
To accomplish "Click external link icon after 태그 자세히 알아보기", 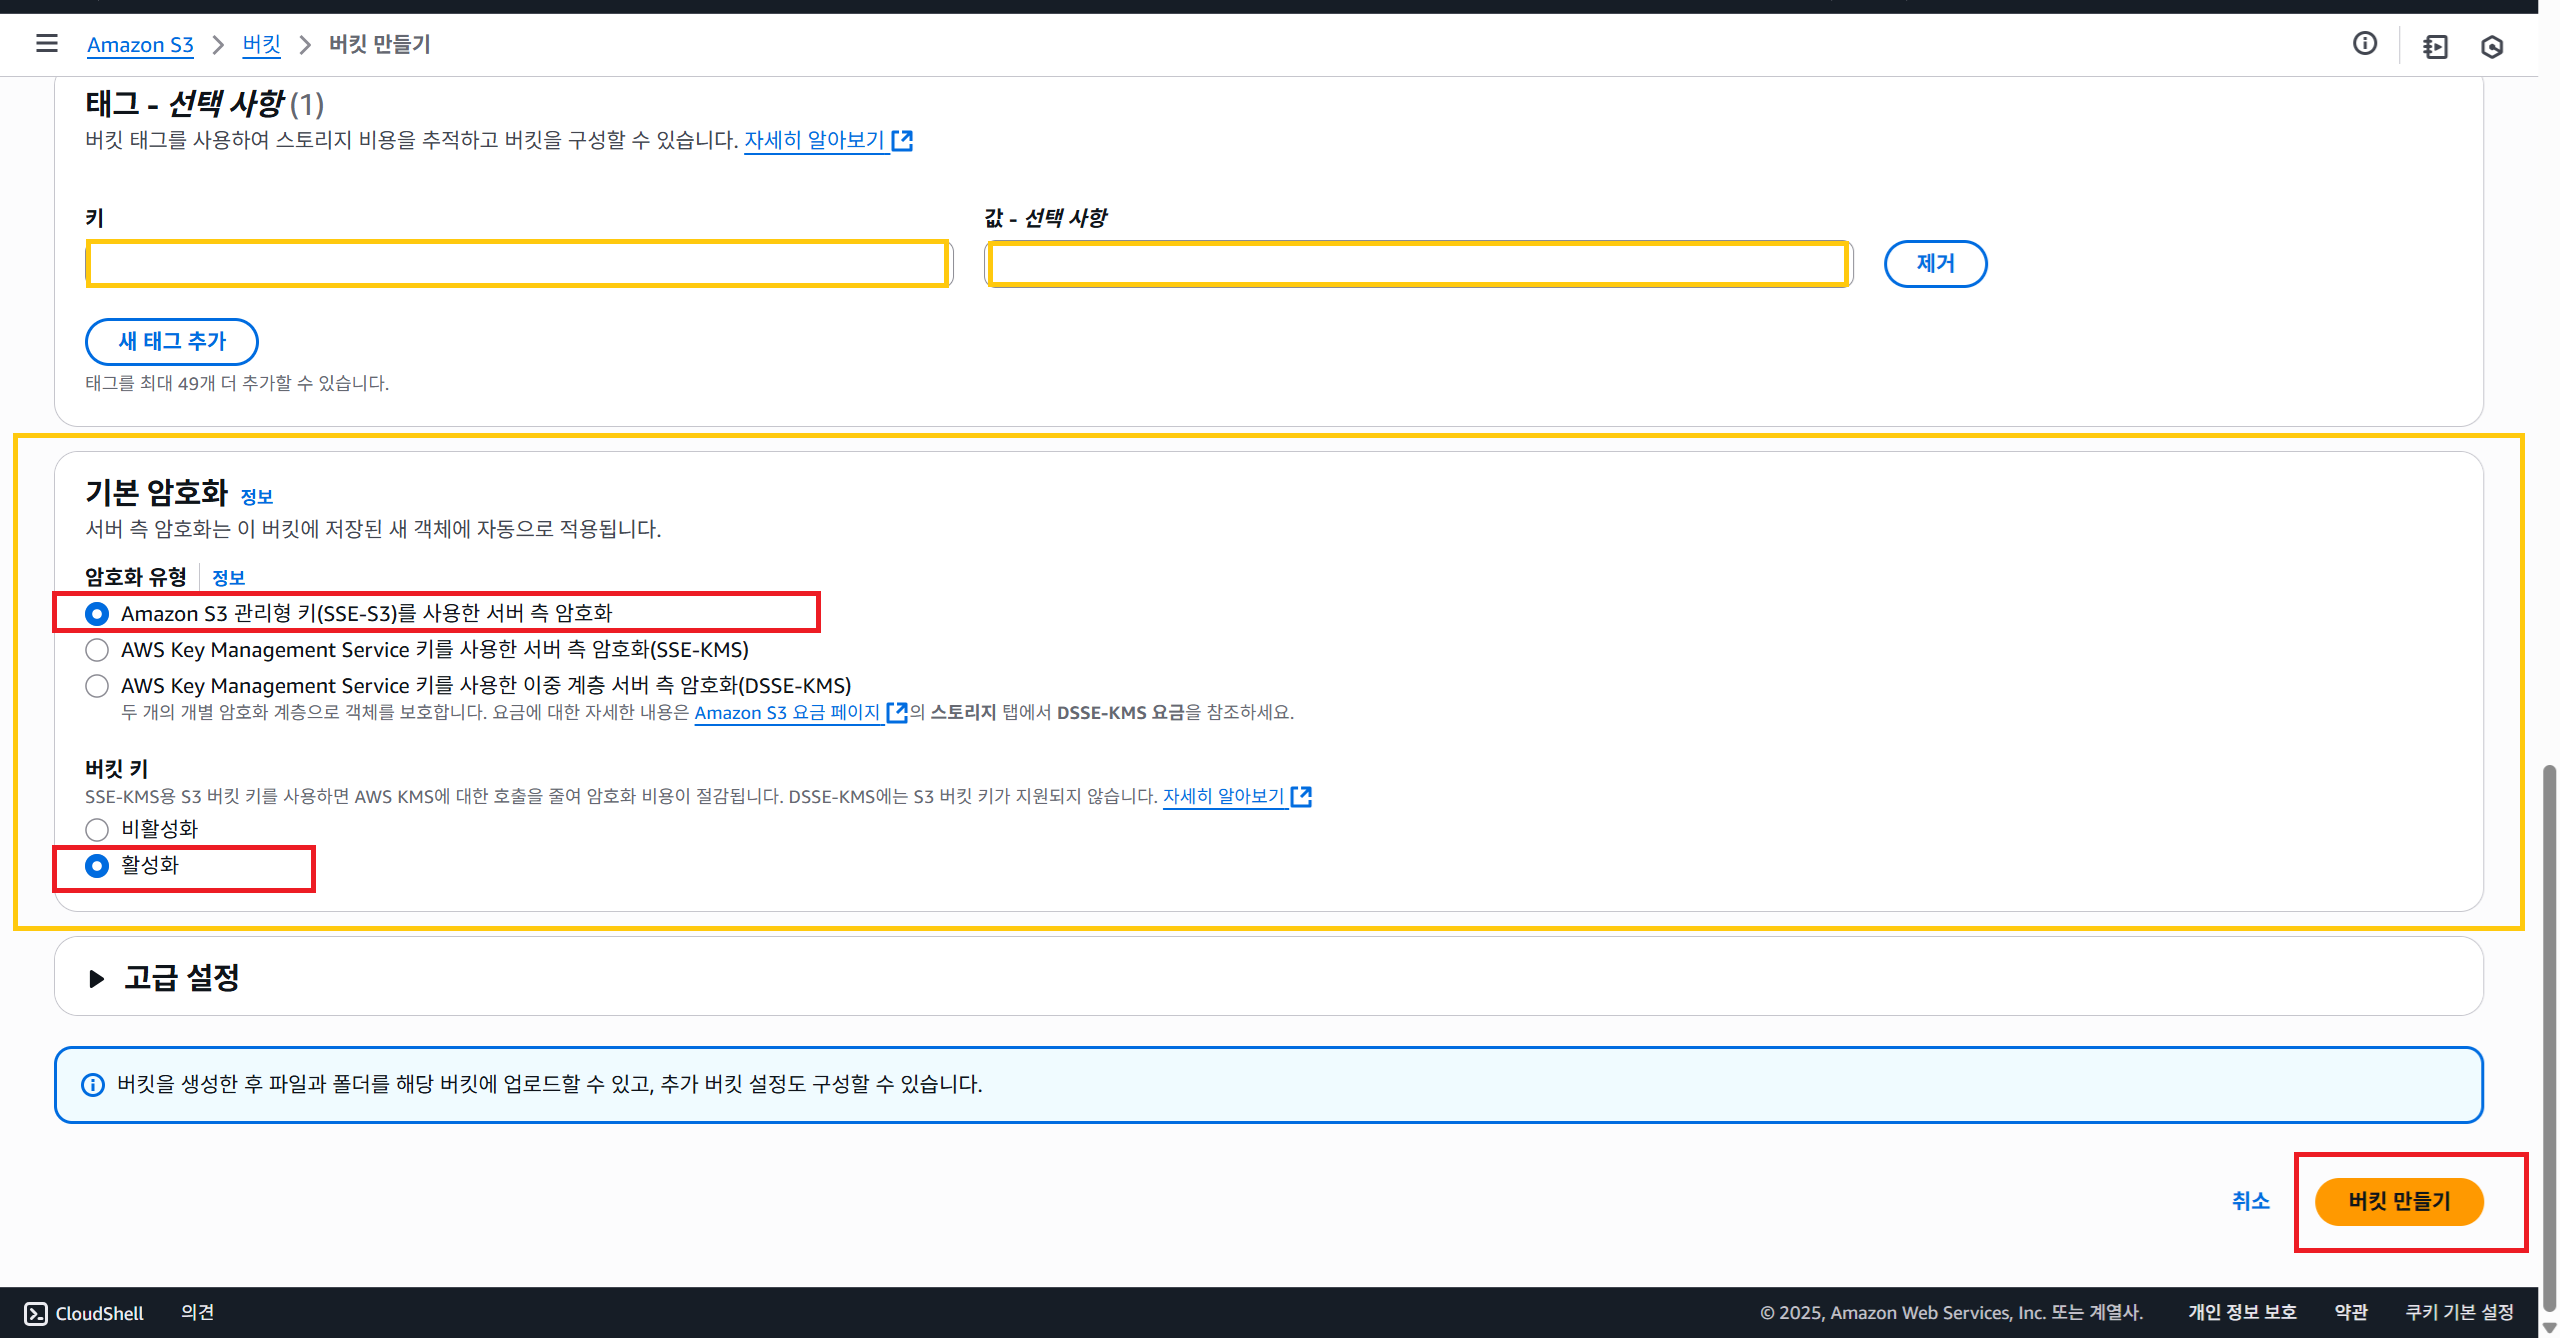I will point(902,141).
